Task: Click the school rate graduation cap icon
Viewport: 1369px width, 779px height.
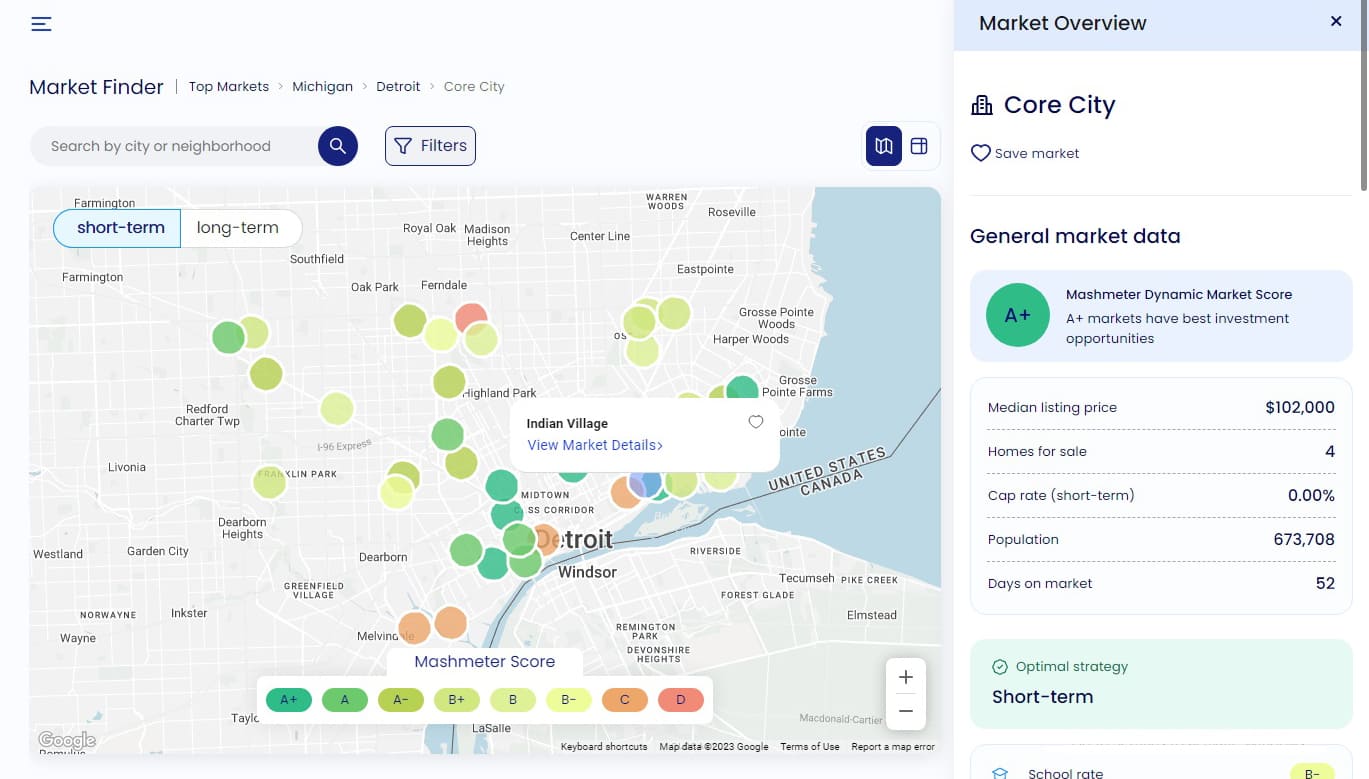Action: [x=1000, y=772]
